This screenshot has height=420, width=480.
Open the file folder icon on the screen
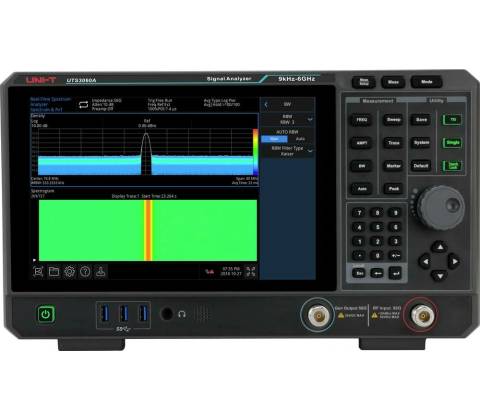click(54, 272)
